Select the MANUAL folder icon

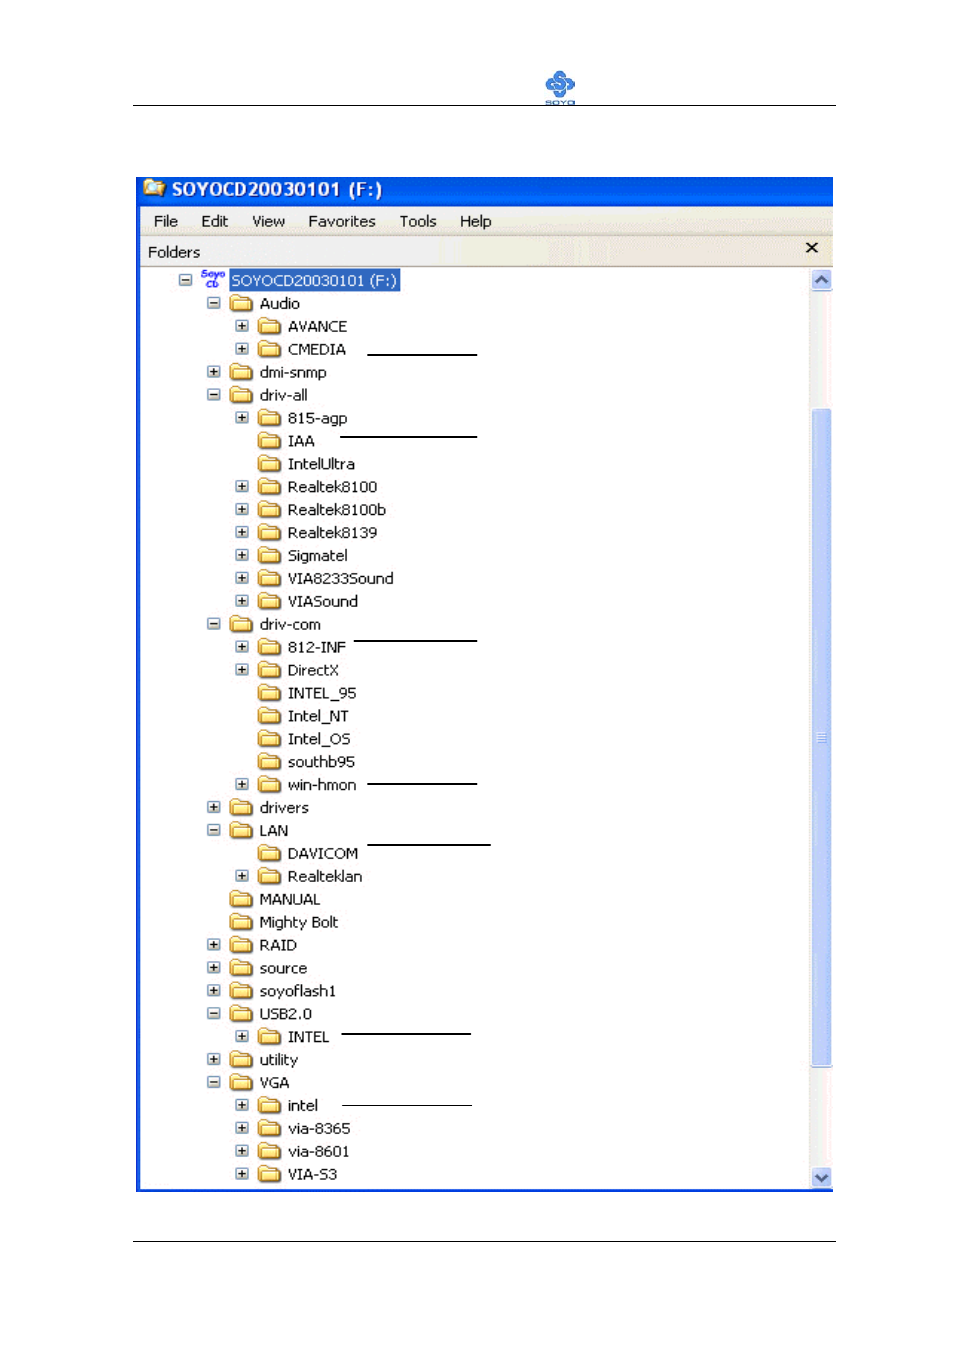pos(241,899)
